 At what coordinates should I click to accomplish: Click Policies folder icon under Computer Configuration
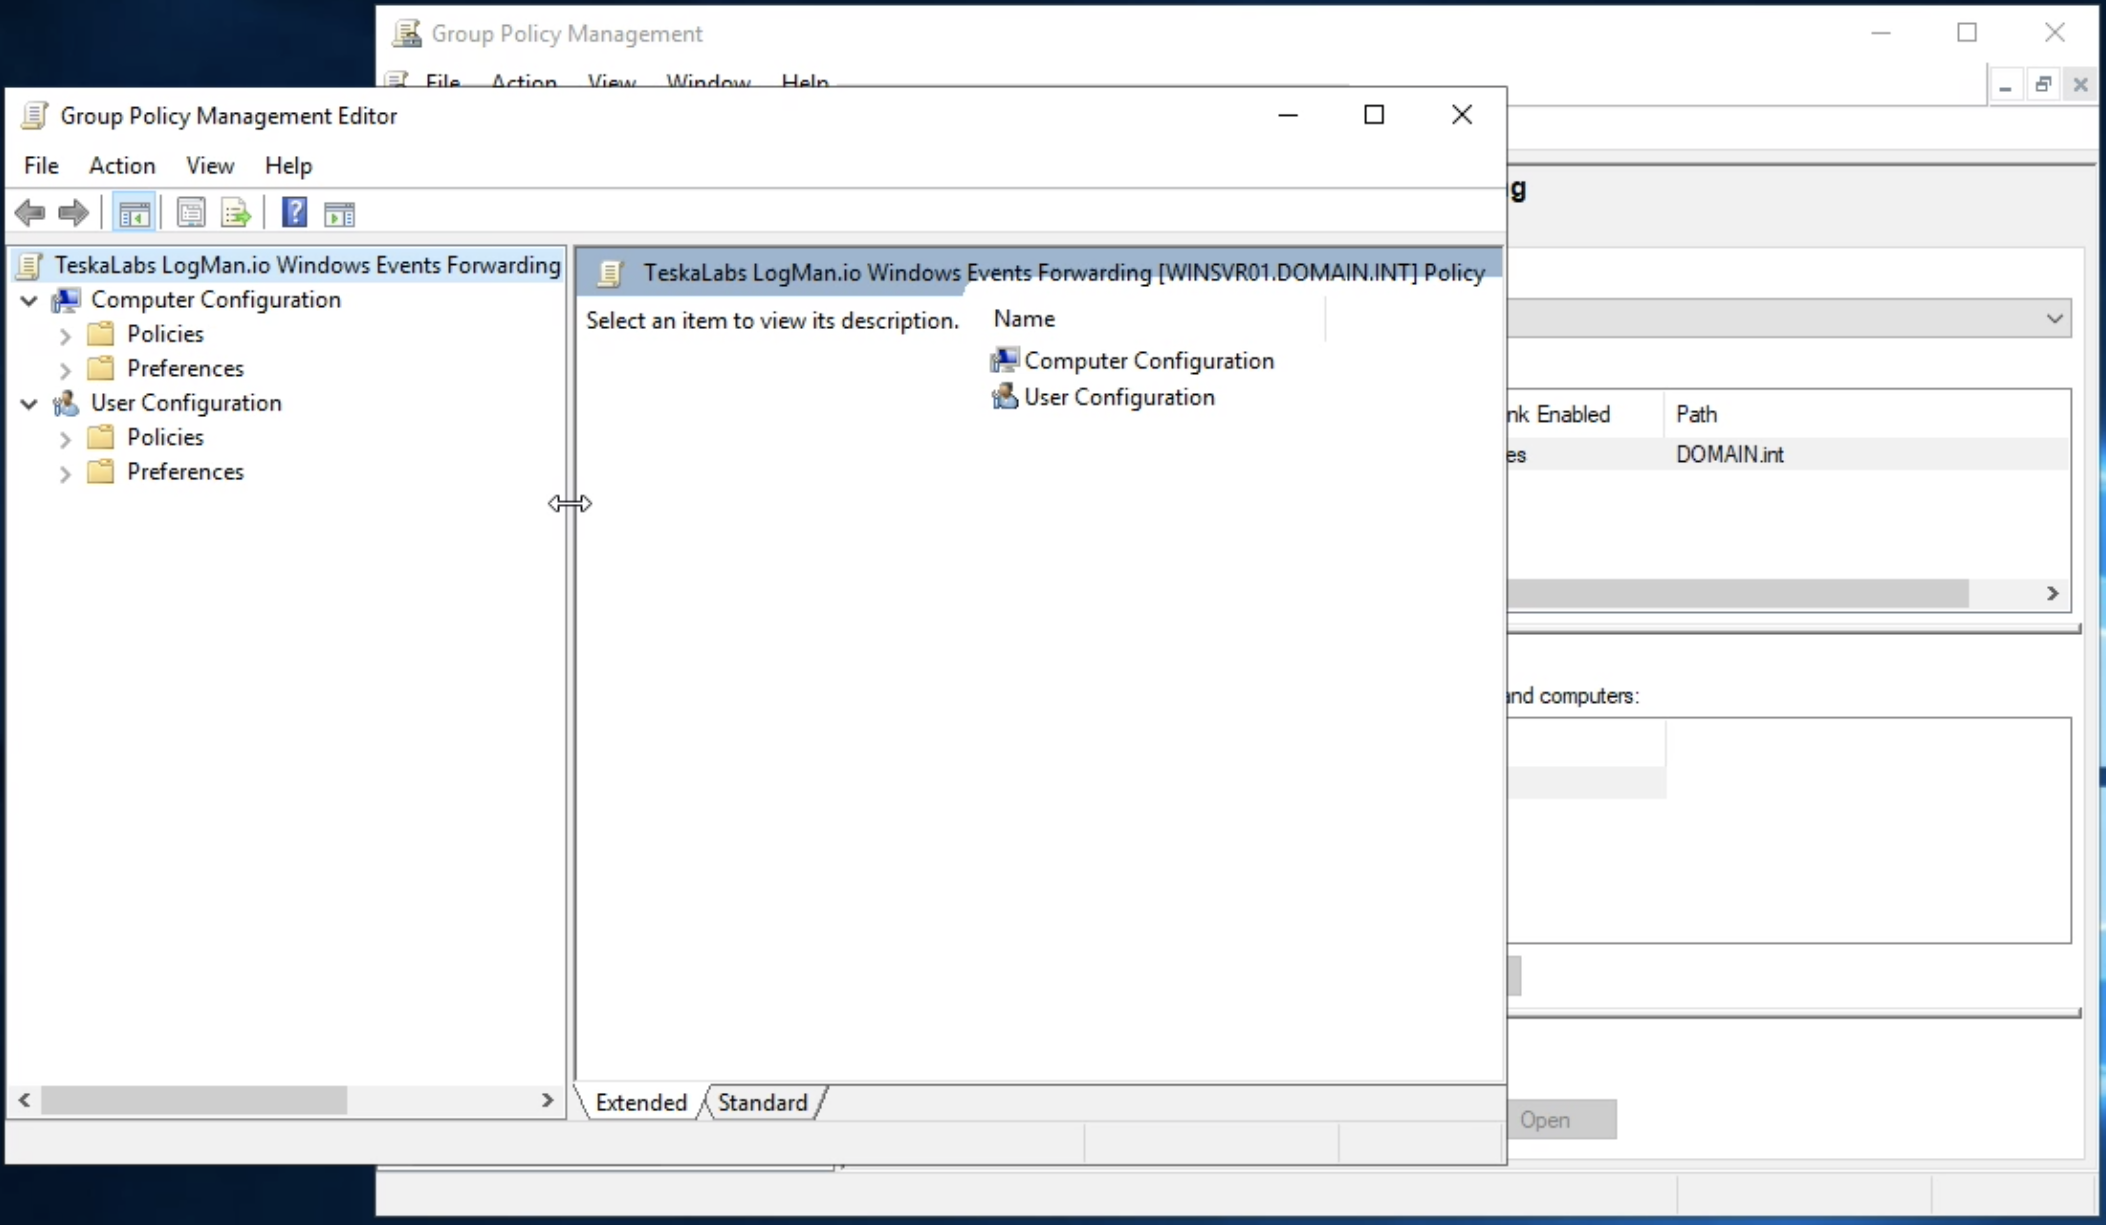pos(101,334)
